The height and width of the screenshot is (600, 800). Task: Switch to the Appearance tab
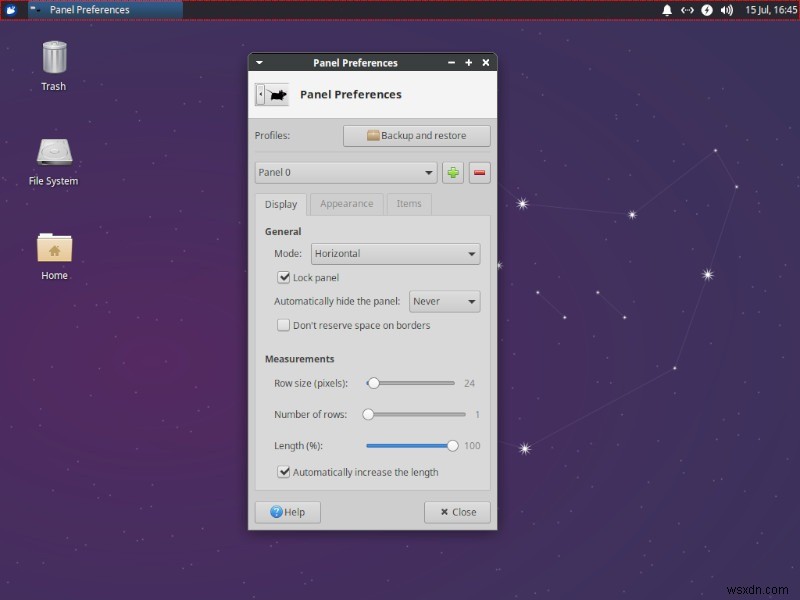(x=346, y=204)
